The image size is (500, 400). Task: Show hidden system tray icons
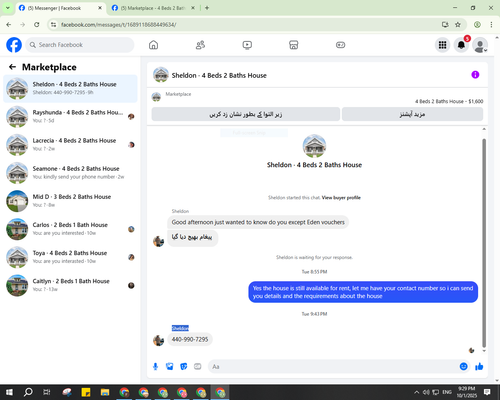pyautogui.click(x=416, y=392)
